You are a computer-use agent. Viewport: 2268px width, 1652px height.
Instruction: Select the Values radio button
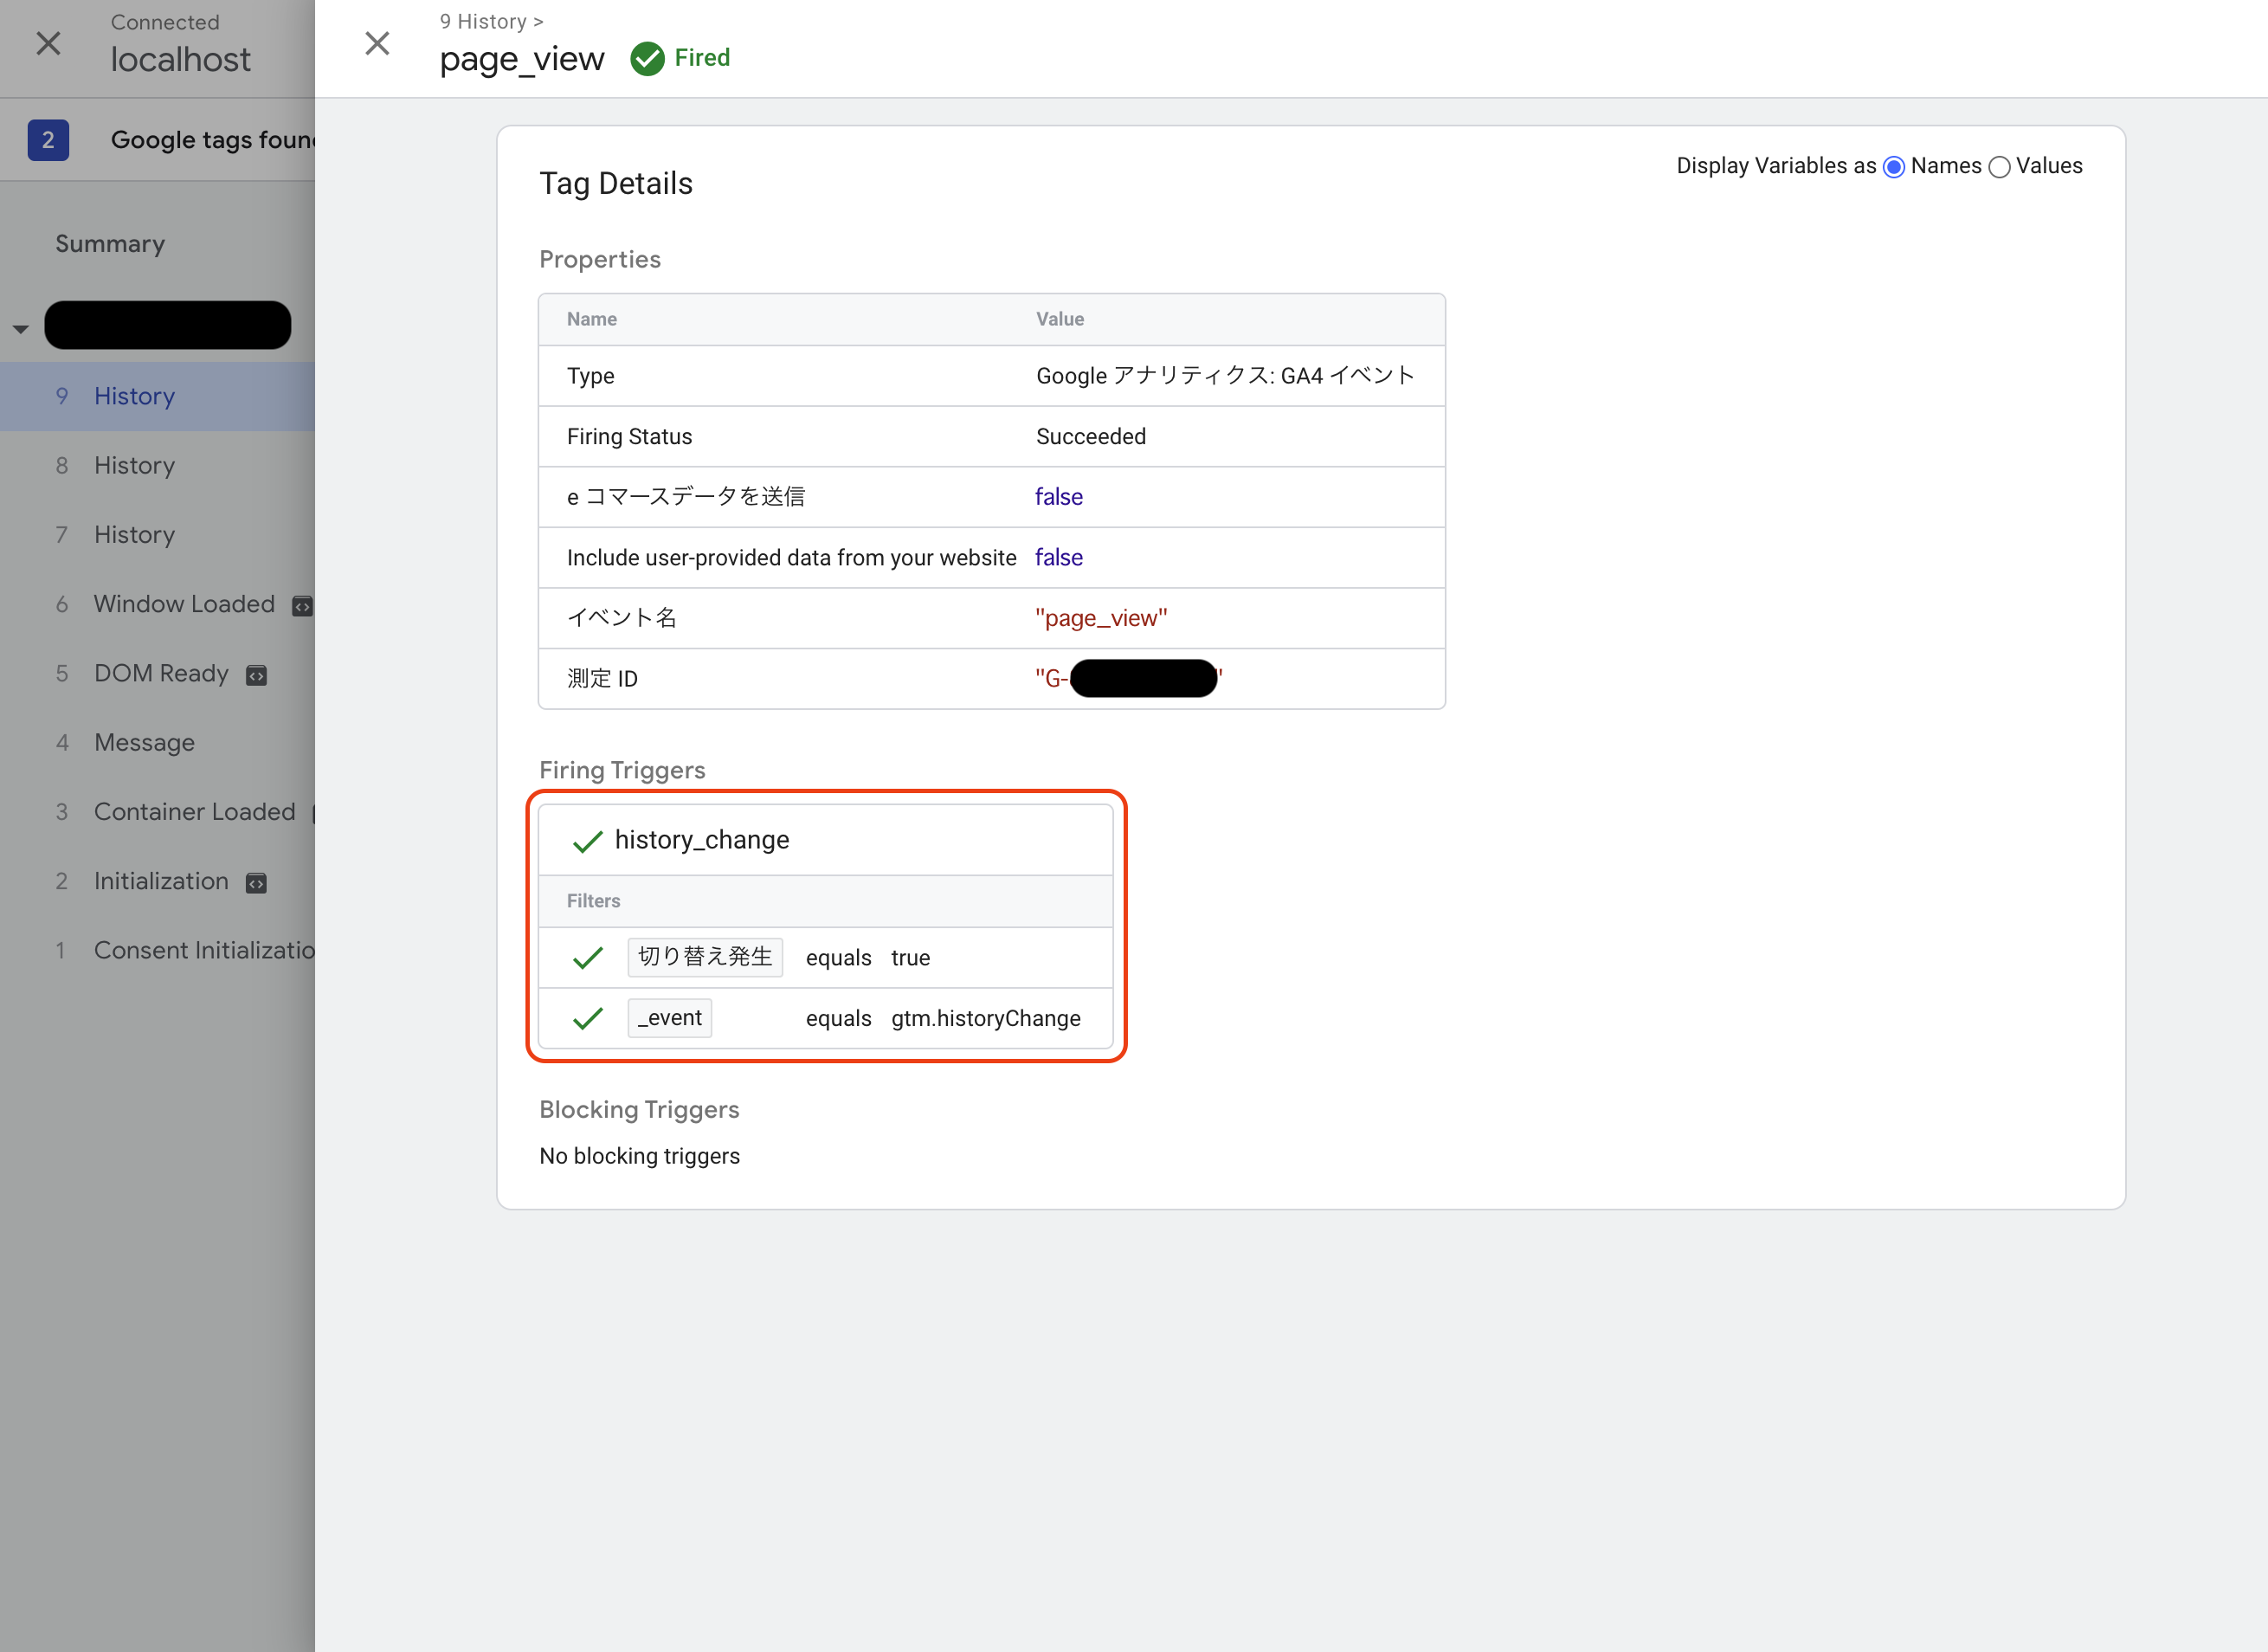pyautogui.click(x=1999, y=167)
